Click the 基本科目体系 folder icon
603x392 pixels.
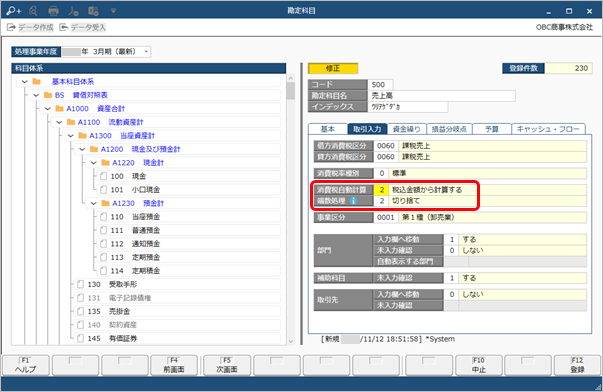[x=37, y=82]
